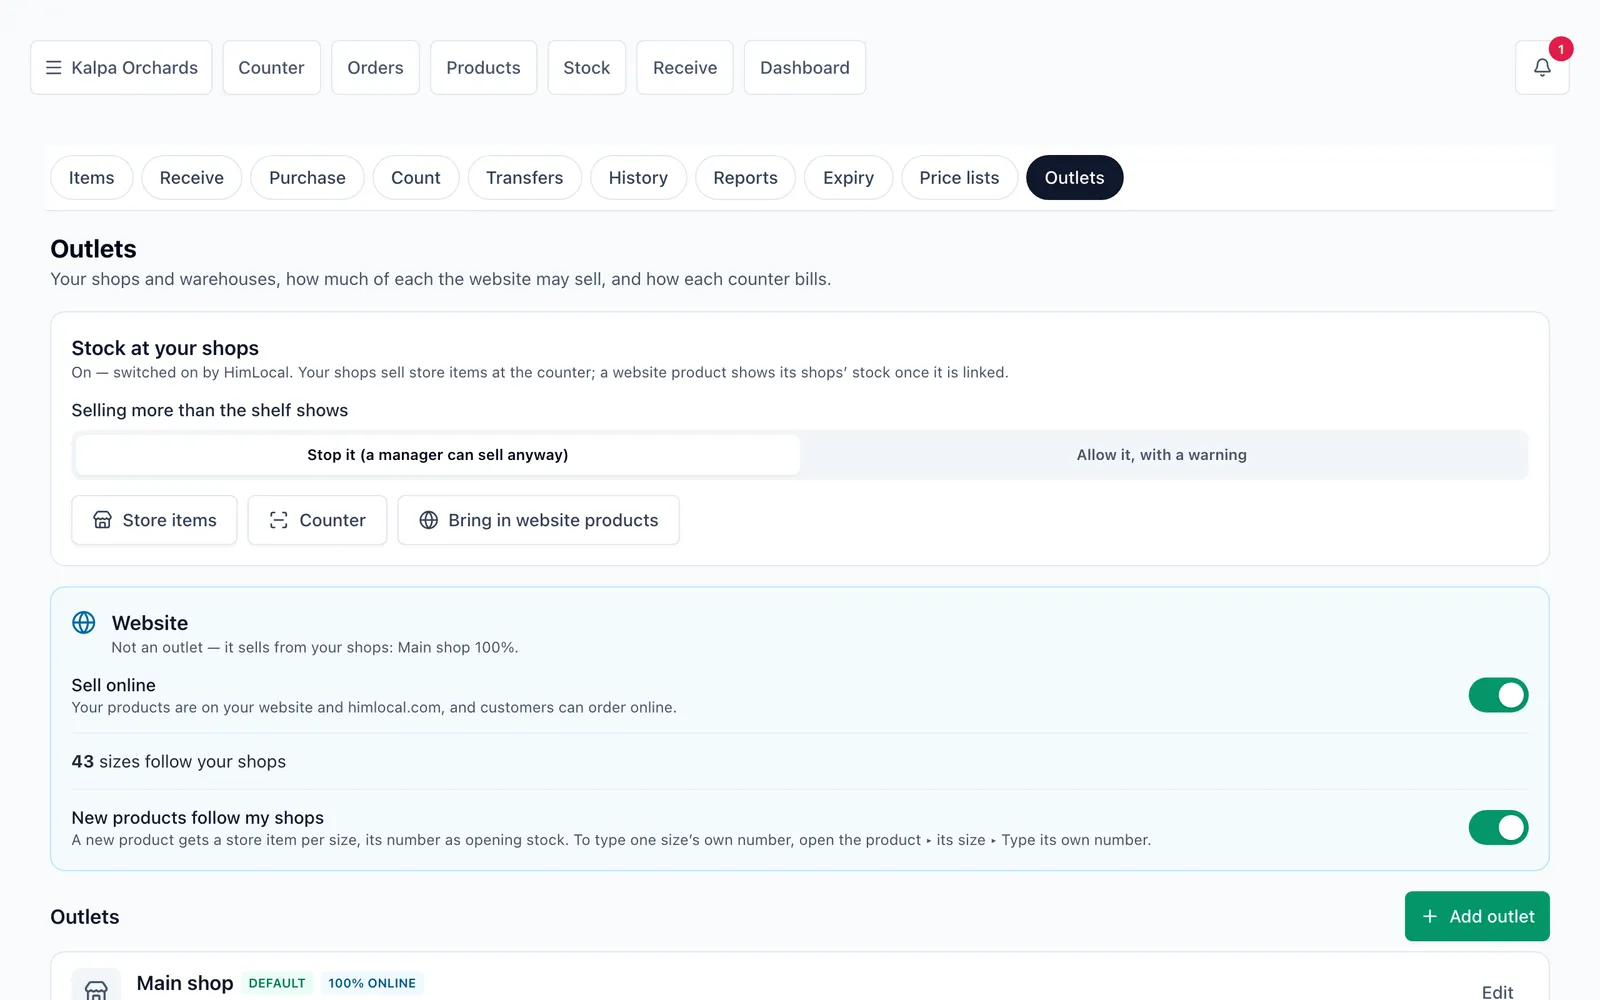
Task: Open Products in top navigation
Action: point(483,68)
